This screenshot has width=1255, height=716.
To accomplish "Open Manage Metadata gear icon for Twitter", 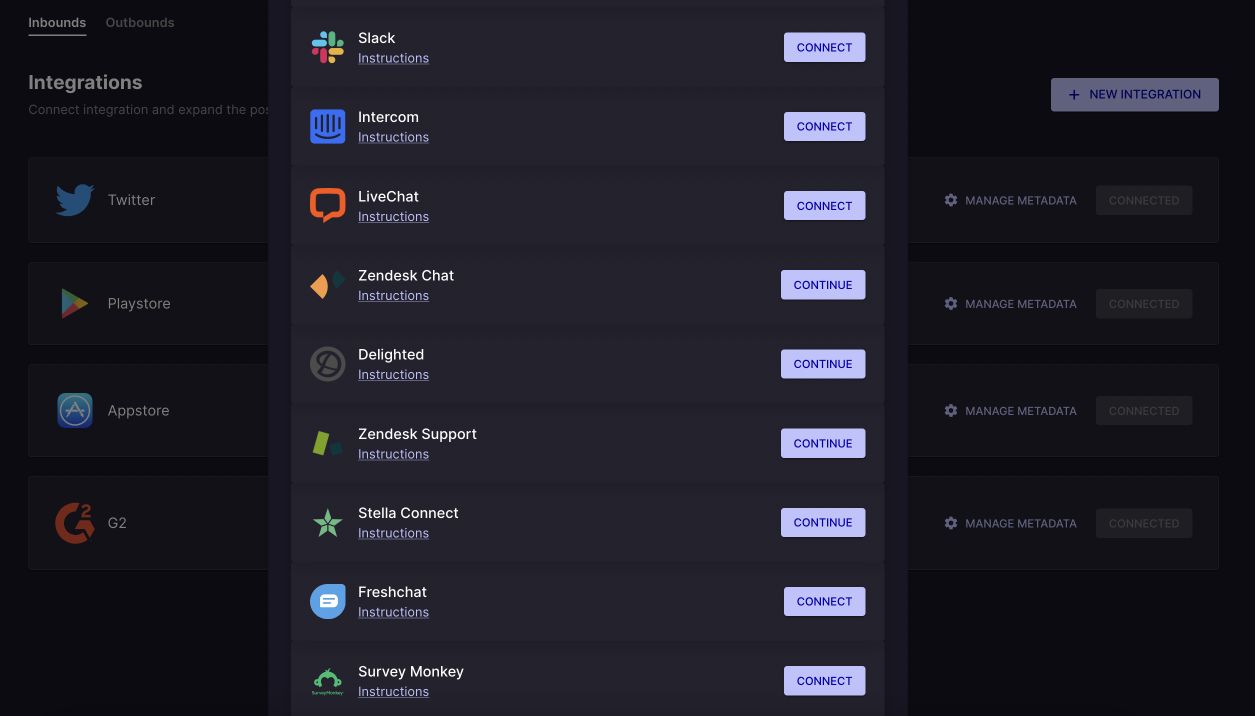I will click(950, 200).
